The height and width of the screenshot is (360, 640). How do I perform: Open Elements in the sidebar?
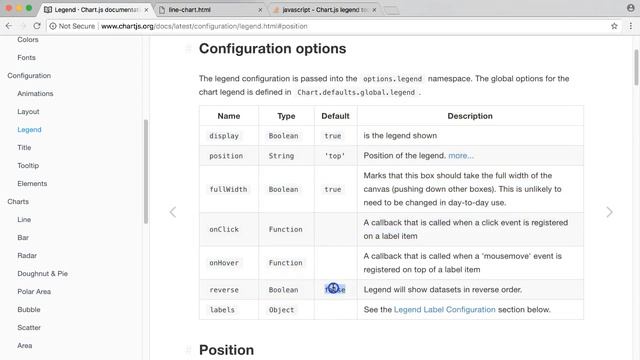click(32, 183)
